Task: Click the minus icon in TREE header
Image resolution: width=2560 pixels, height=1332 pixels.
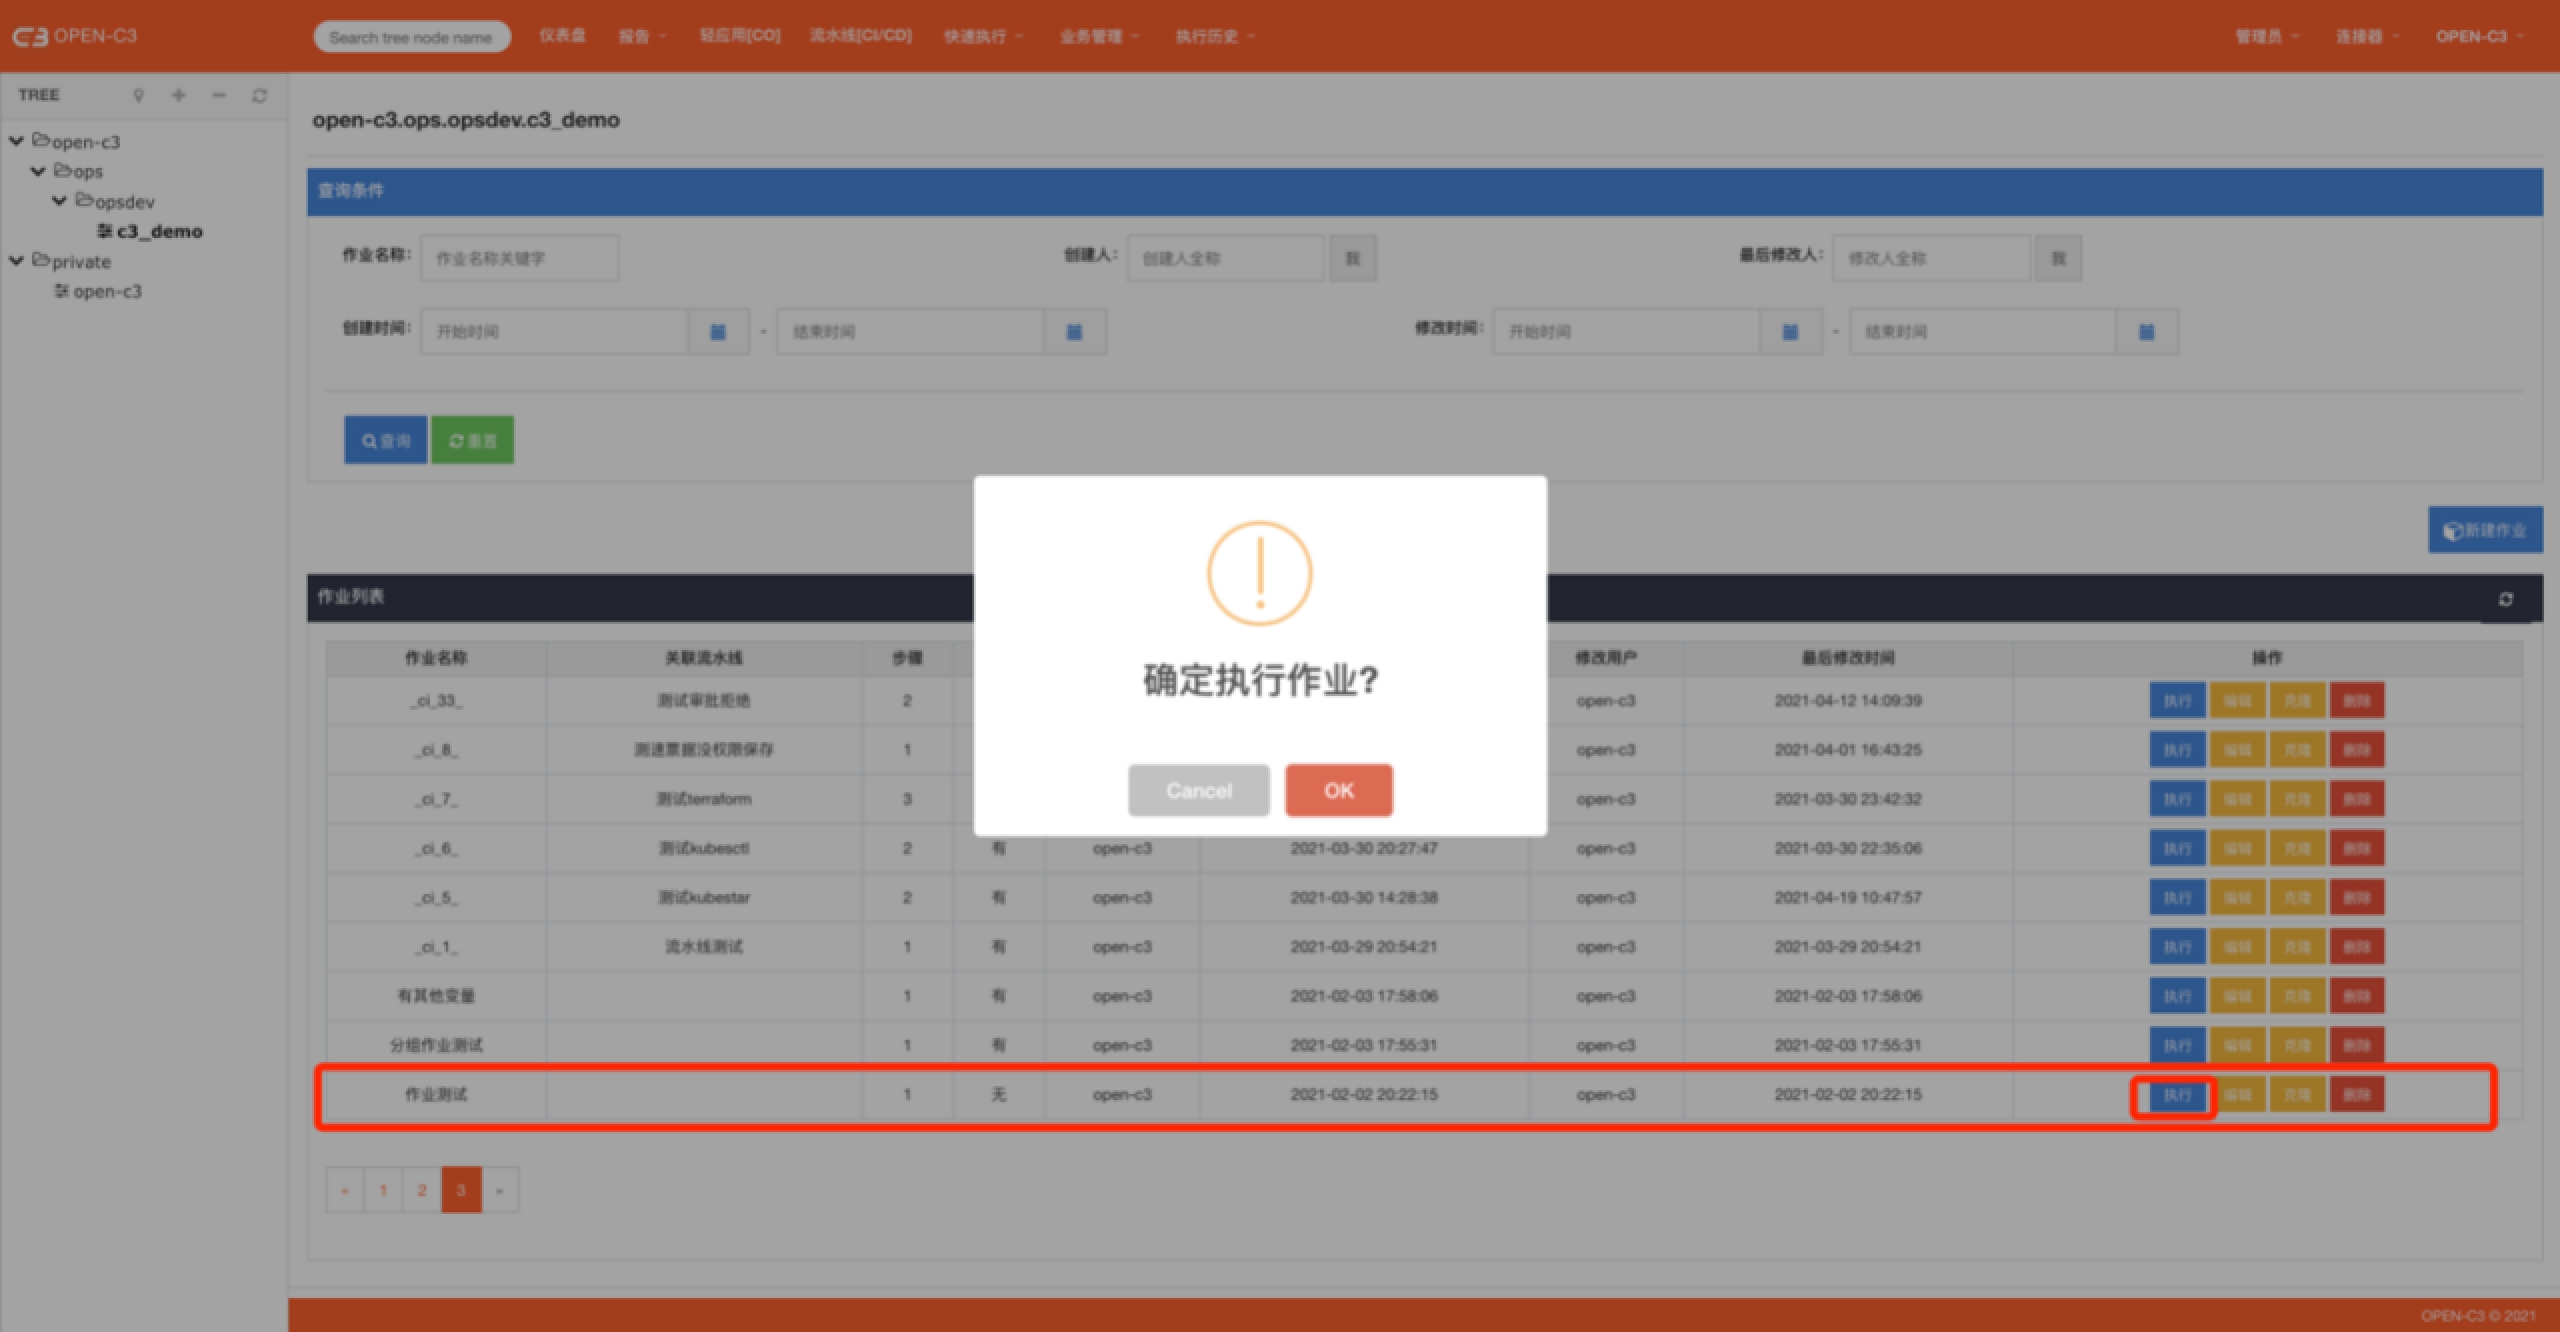Action: pyautogui.click(x=219, y=95)
